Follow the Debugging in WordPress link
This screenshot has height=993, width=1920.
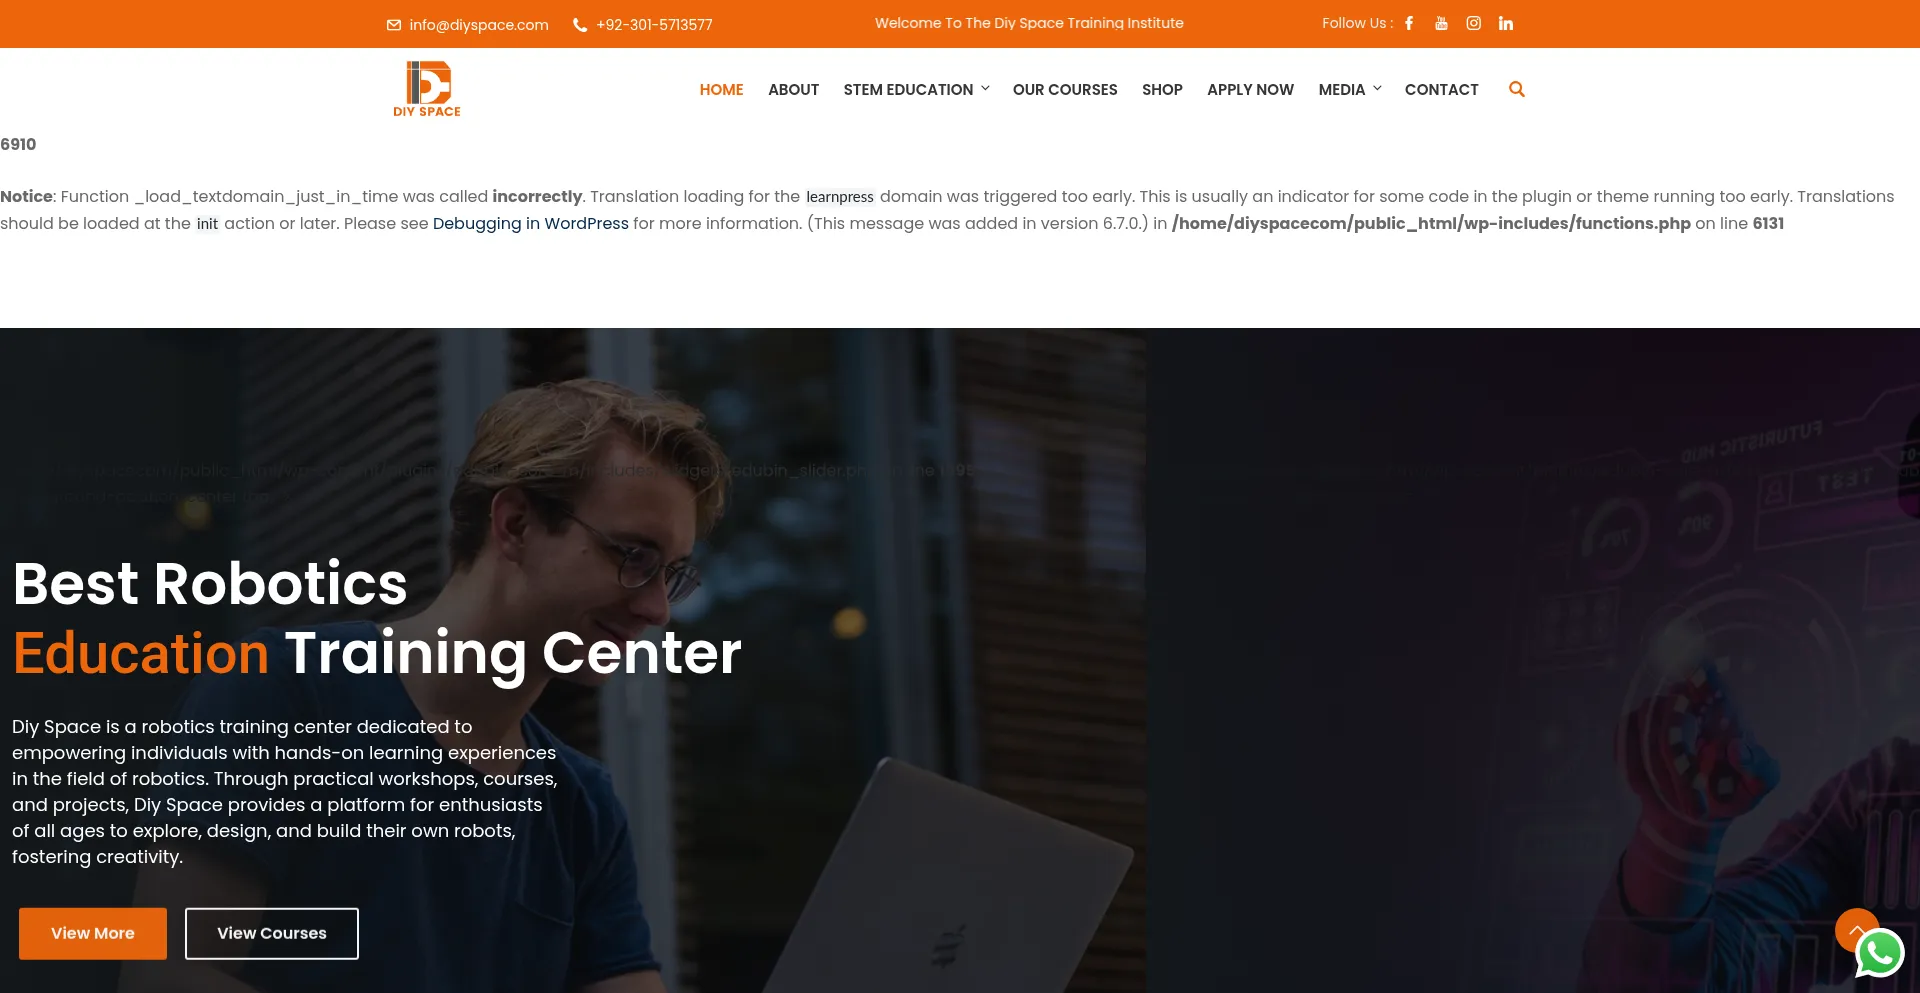click(x=531, y=224)
